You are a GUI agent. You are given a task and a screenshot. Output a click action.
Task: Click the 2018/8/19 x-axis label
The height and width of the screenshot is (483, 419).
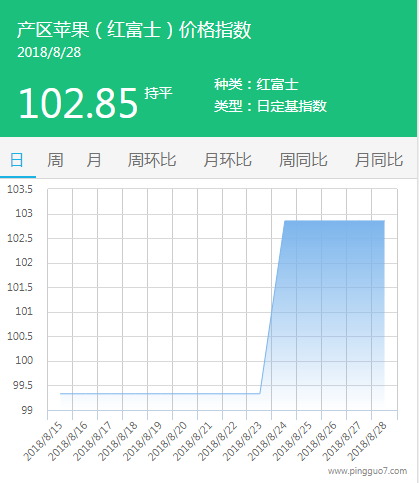pyautogui.click(x=143, y=441)
